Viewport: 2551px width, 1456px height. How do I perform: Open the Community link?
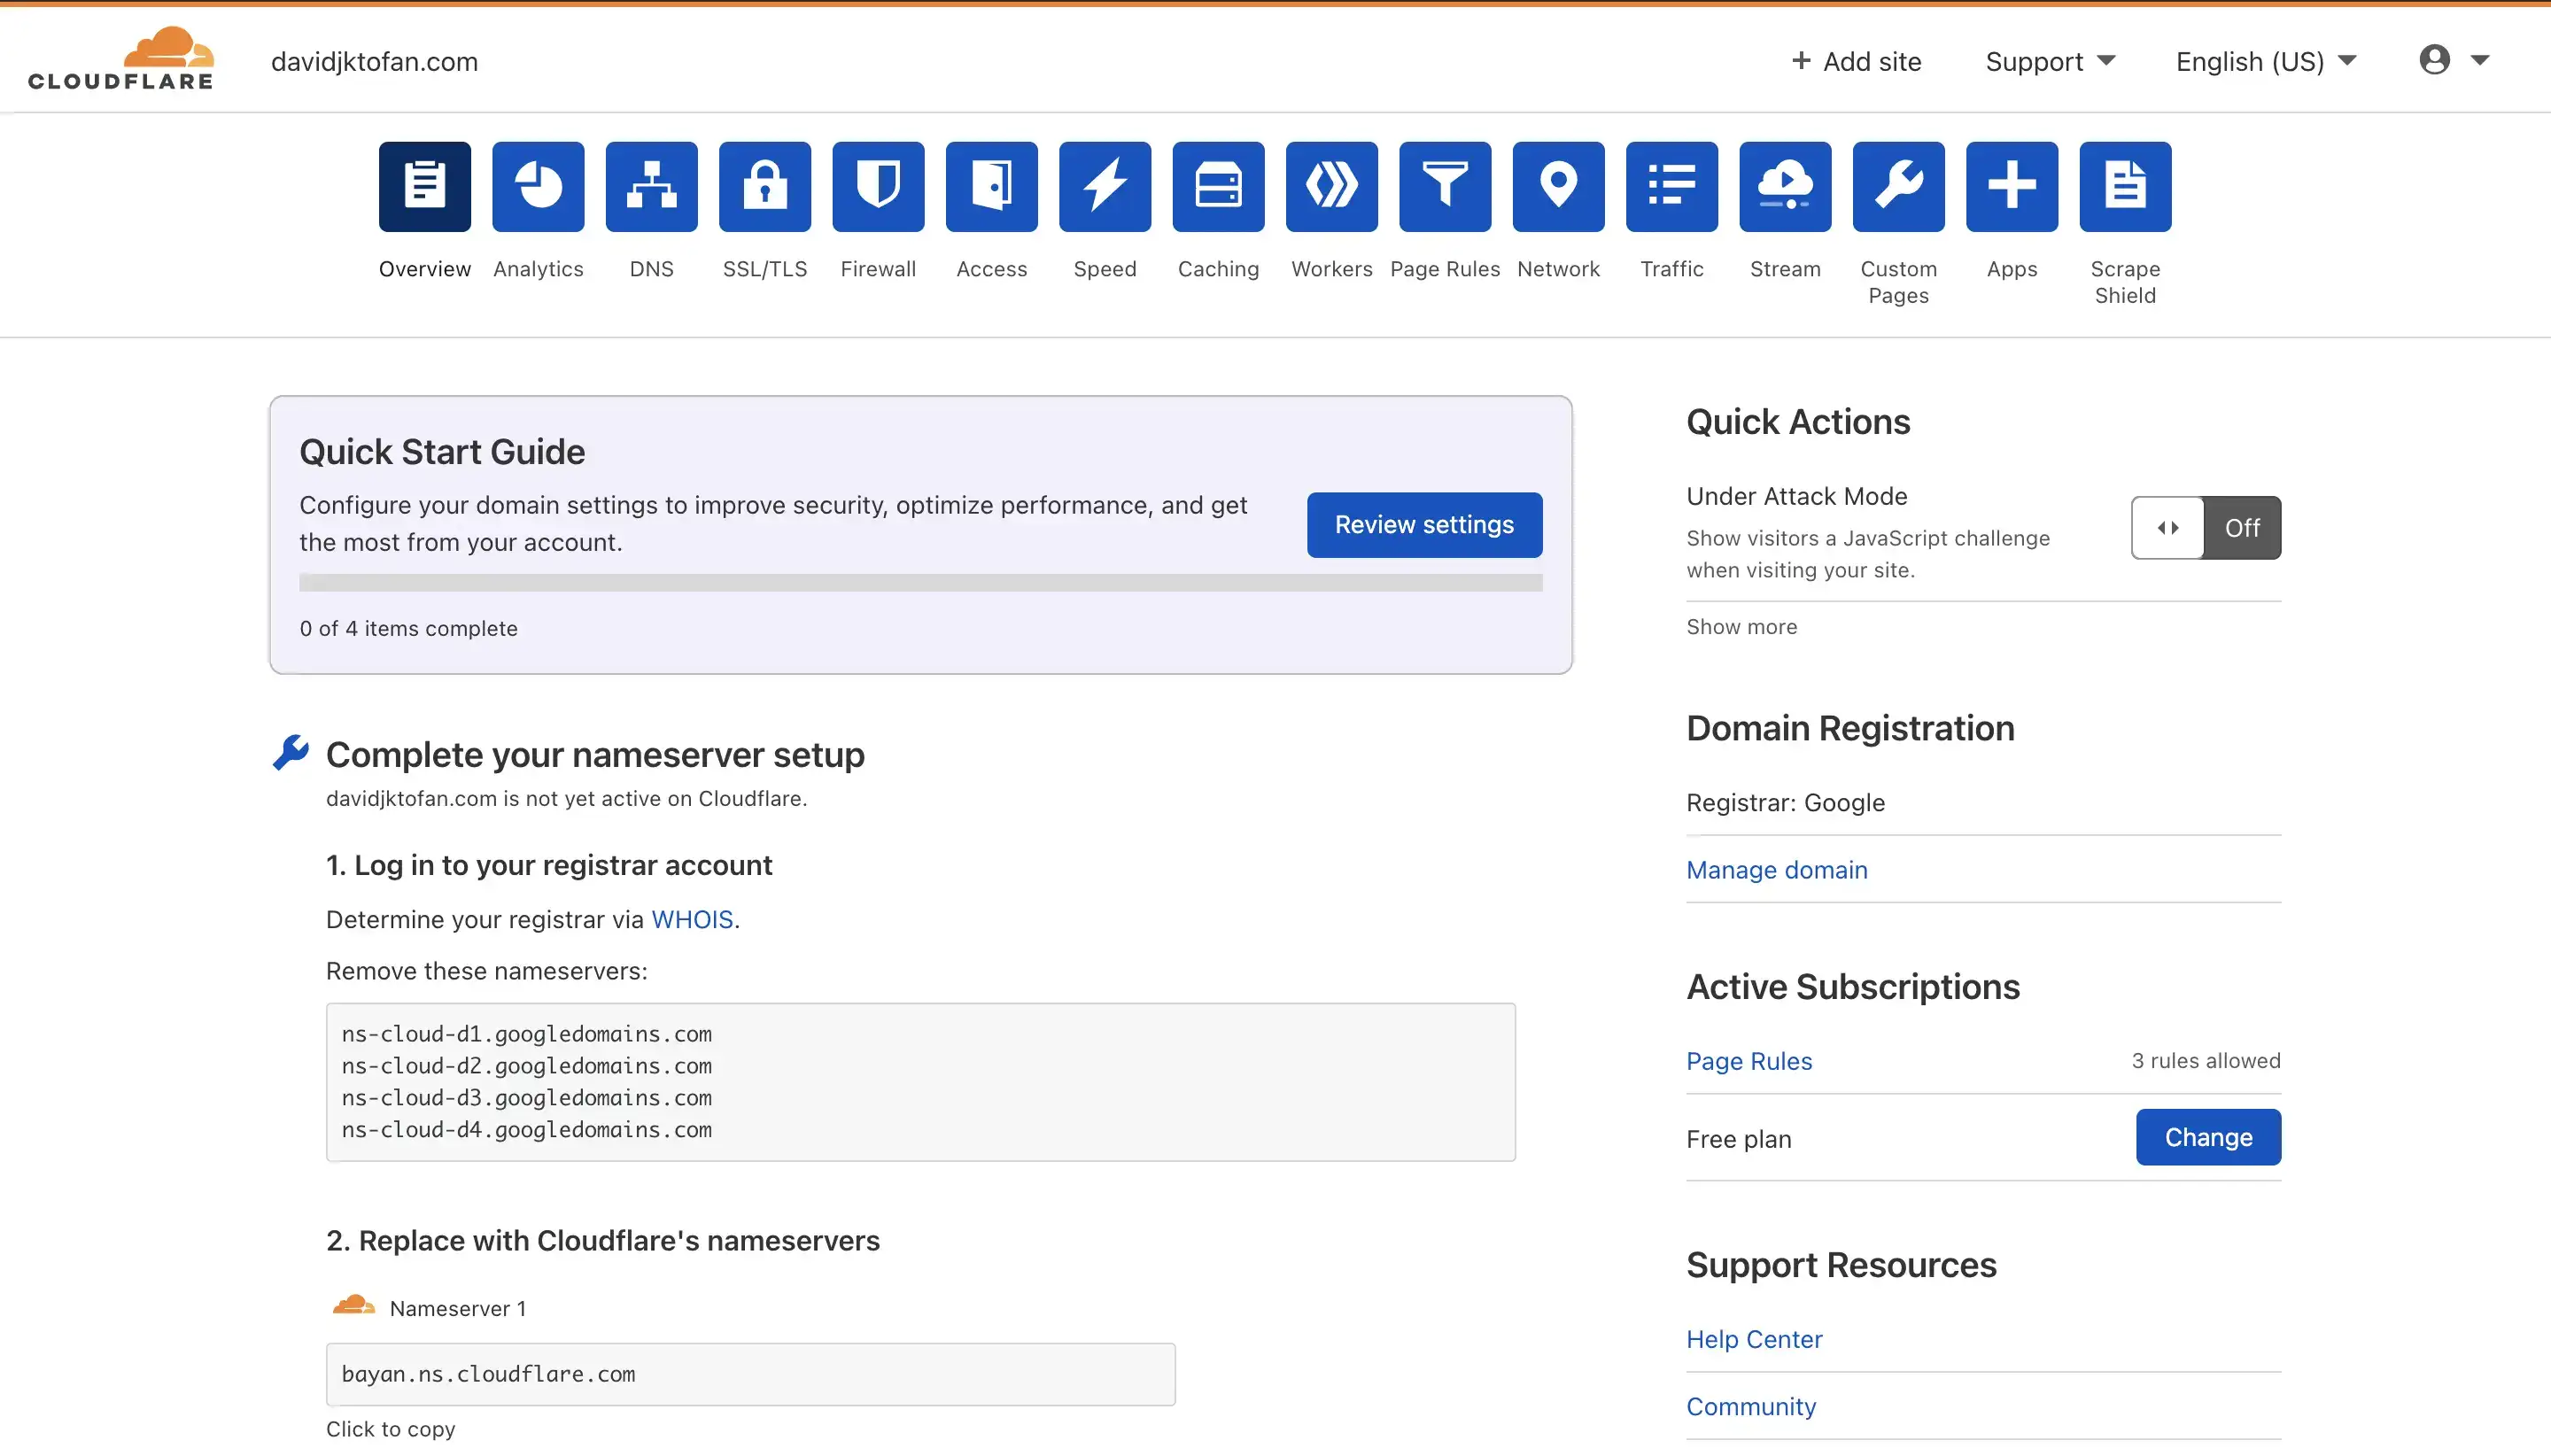pyautogui.click(x=1750, y=1407)
